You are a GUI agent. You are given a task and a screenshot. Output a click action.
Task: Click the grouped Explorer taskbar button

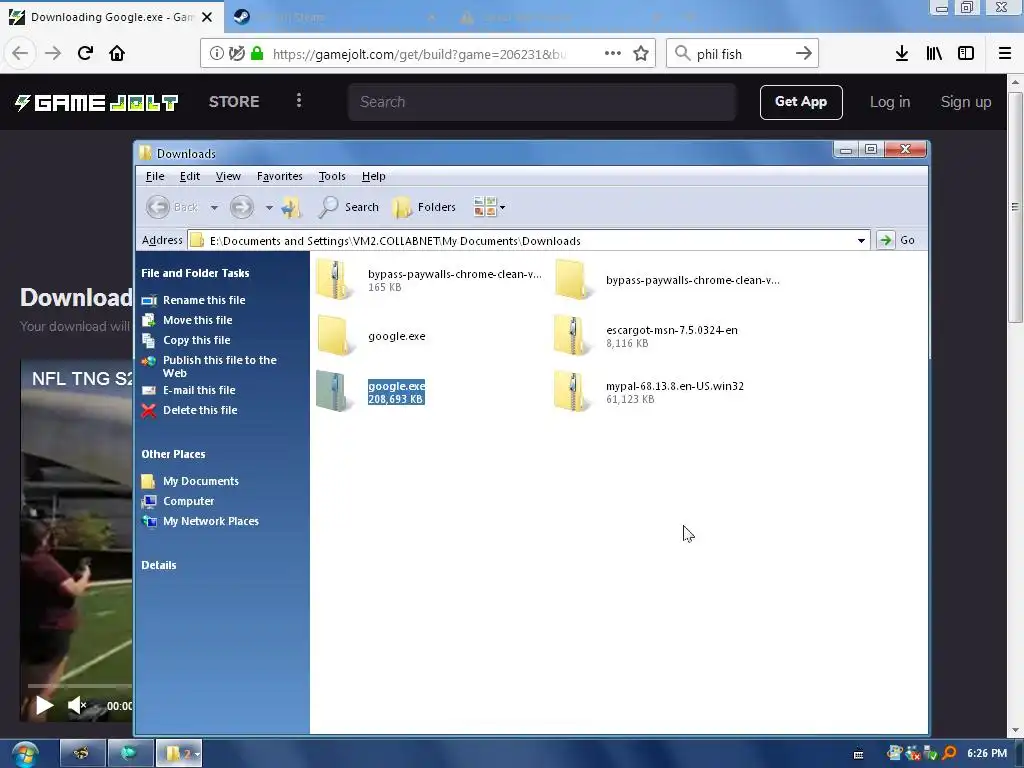pos(178,754)
